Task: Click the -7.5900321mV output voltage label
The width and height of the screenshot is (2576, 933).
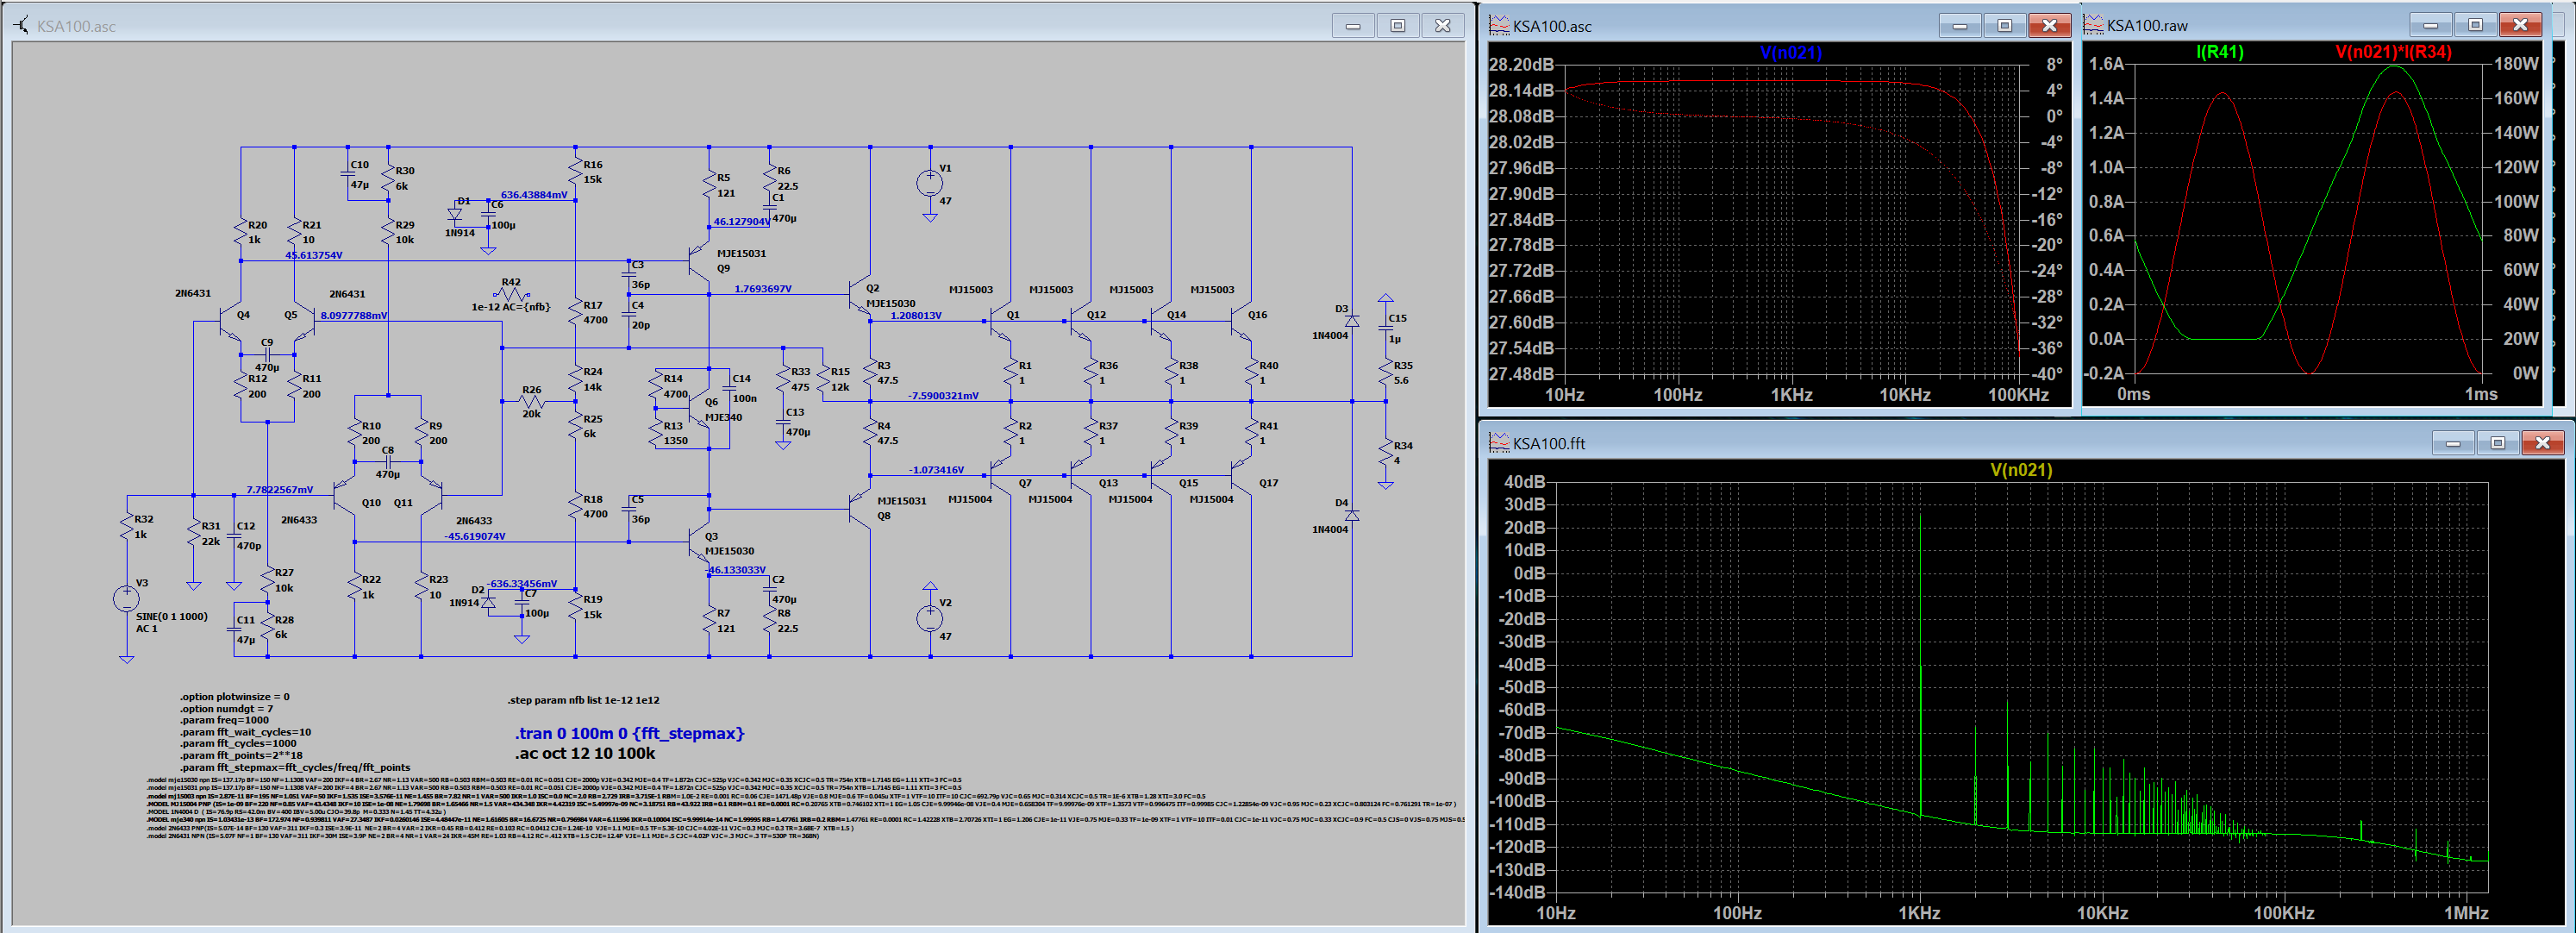Action: click(943, 395)
